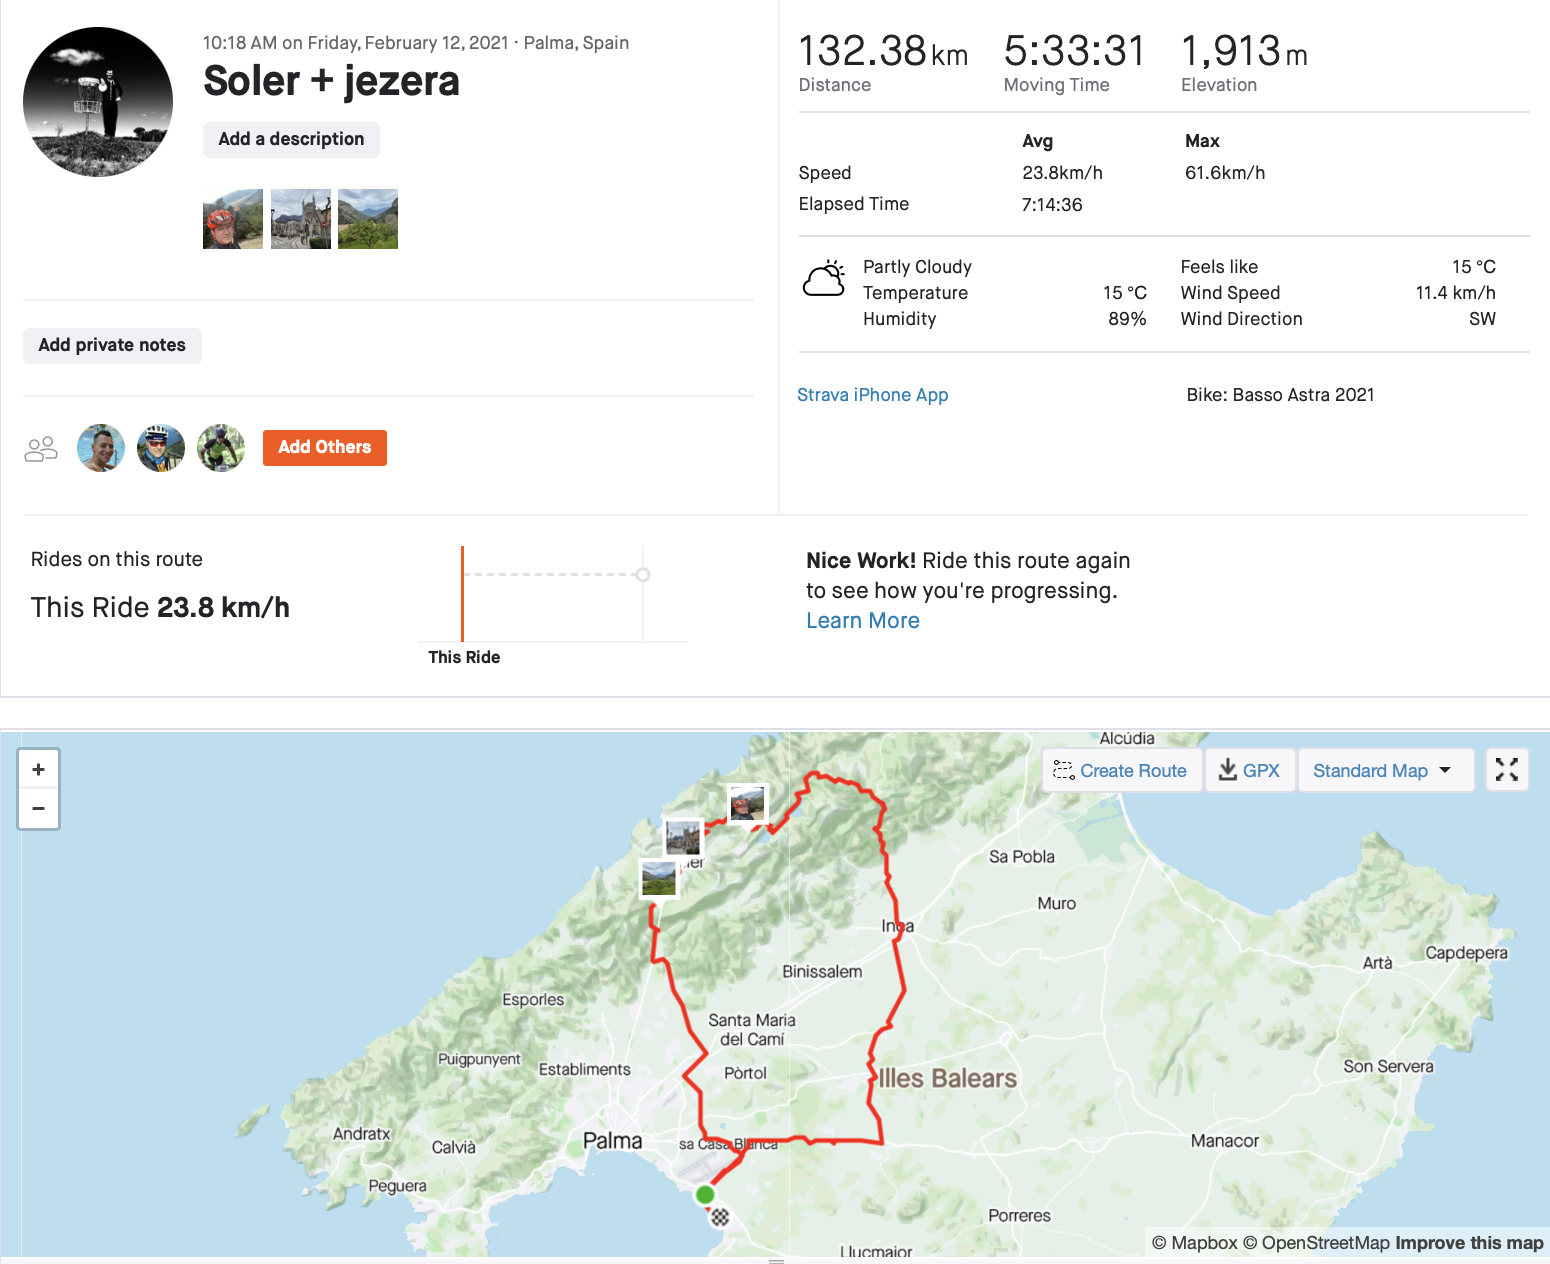Image resolution: width=1550 pixels, height=1264 pixels.
Task: Open the green hills photo thumbnail
Action: click(368, 219)
